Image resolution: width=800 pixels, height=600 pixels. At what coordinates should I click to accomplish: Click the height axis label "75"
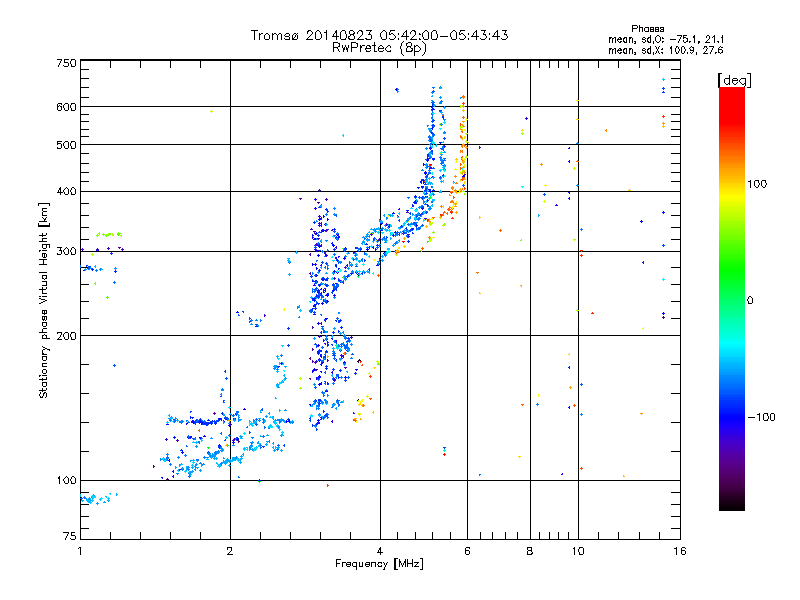[x=70, y=536]
